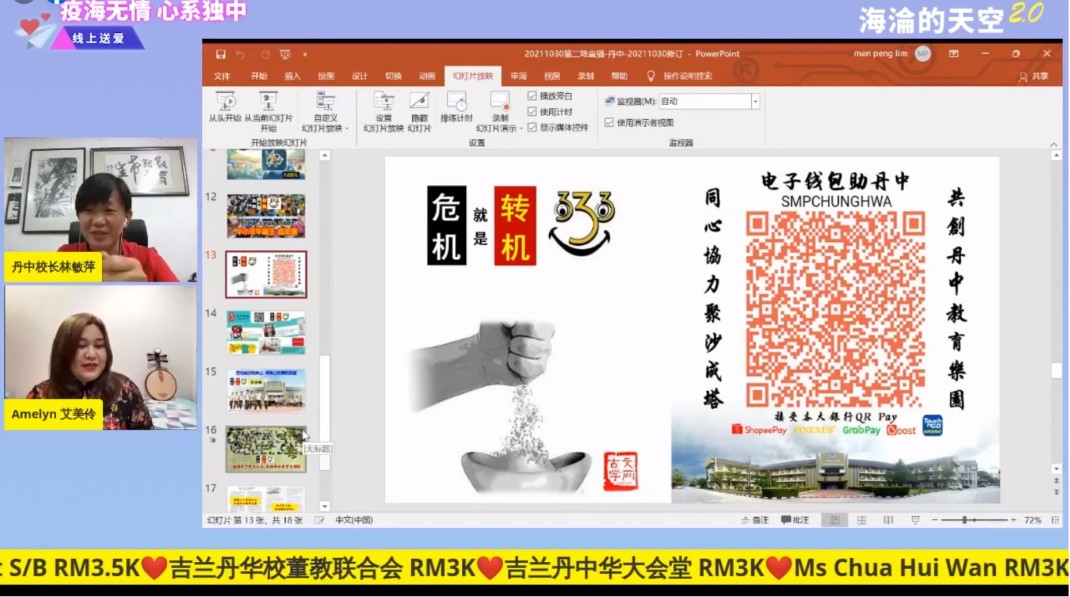The height and width of the screenshot is (597, 1070).
Task: Select slide 14 thumbnail in slide panel
Action: point(266,332)
